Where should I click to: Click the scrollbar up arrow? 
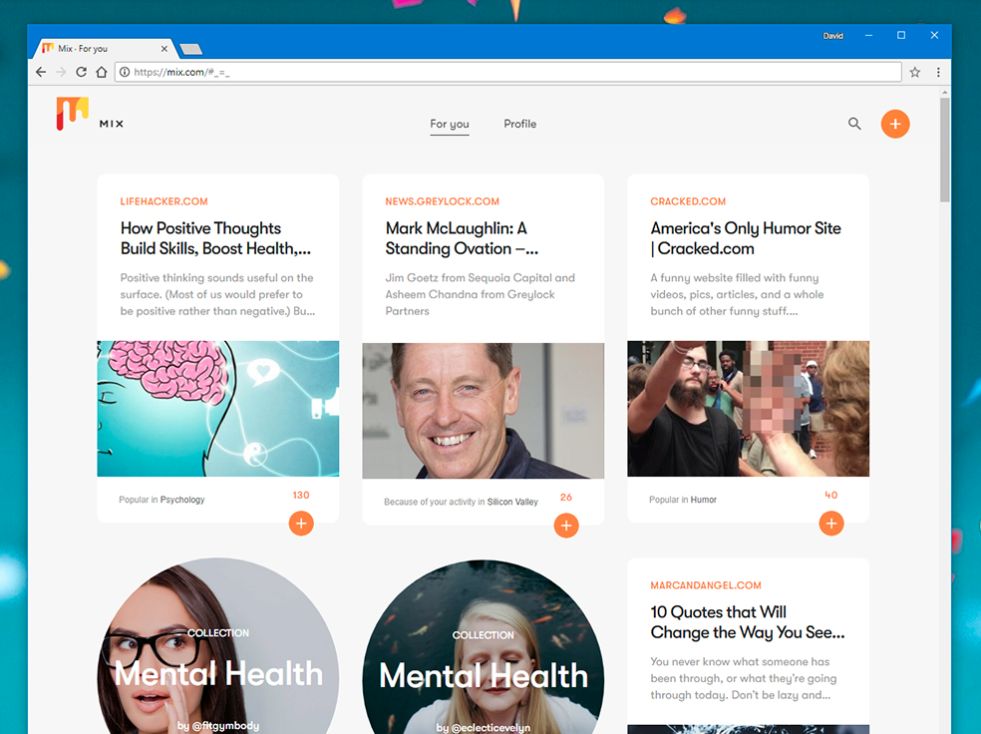tap(945, 93)
